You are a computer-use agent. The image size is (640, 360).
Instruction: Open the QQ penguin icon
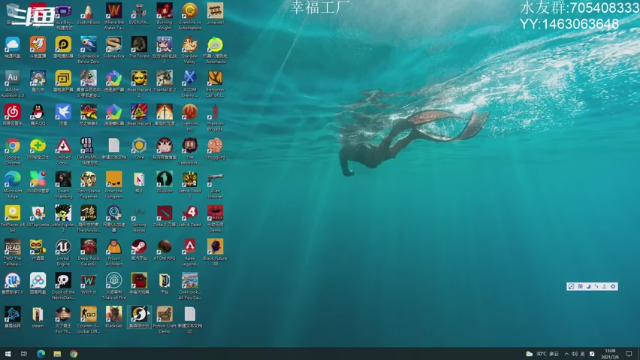pyautogui.click(x=38, y=115)
